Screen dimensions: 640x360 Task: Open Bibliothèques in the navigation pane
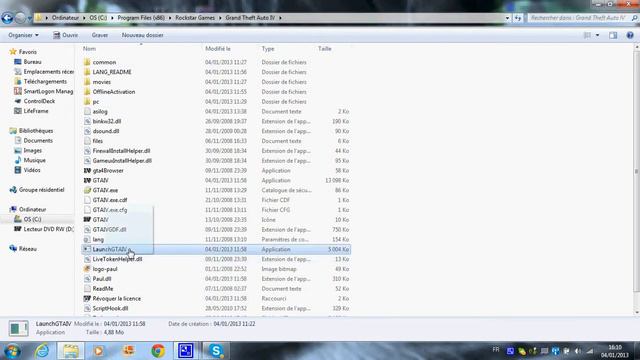36,131
